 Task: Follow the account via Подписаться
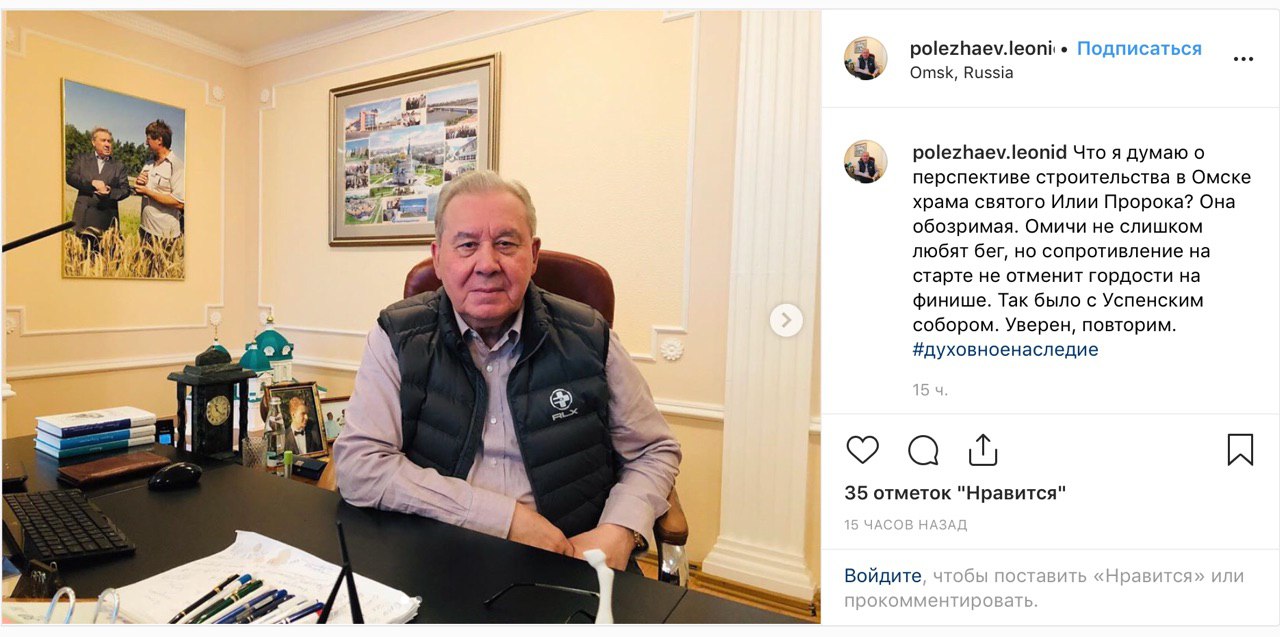(x=1139, y=48)
